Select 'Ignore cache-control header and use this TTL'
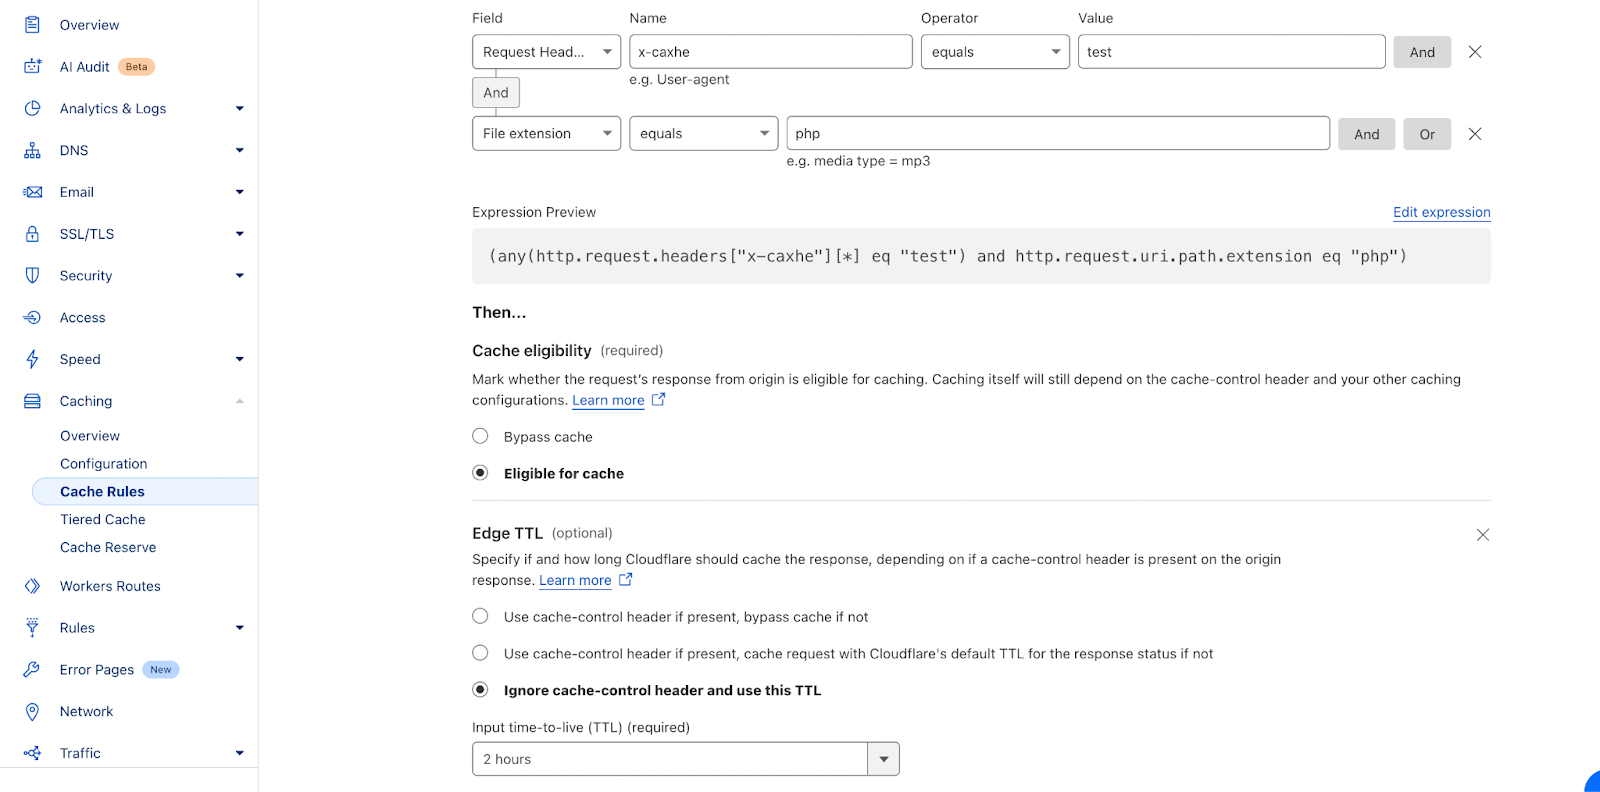This screenshot has height=792, width=1600. tap(480, 690)
